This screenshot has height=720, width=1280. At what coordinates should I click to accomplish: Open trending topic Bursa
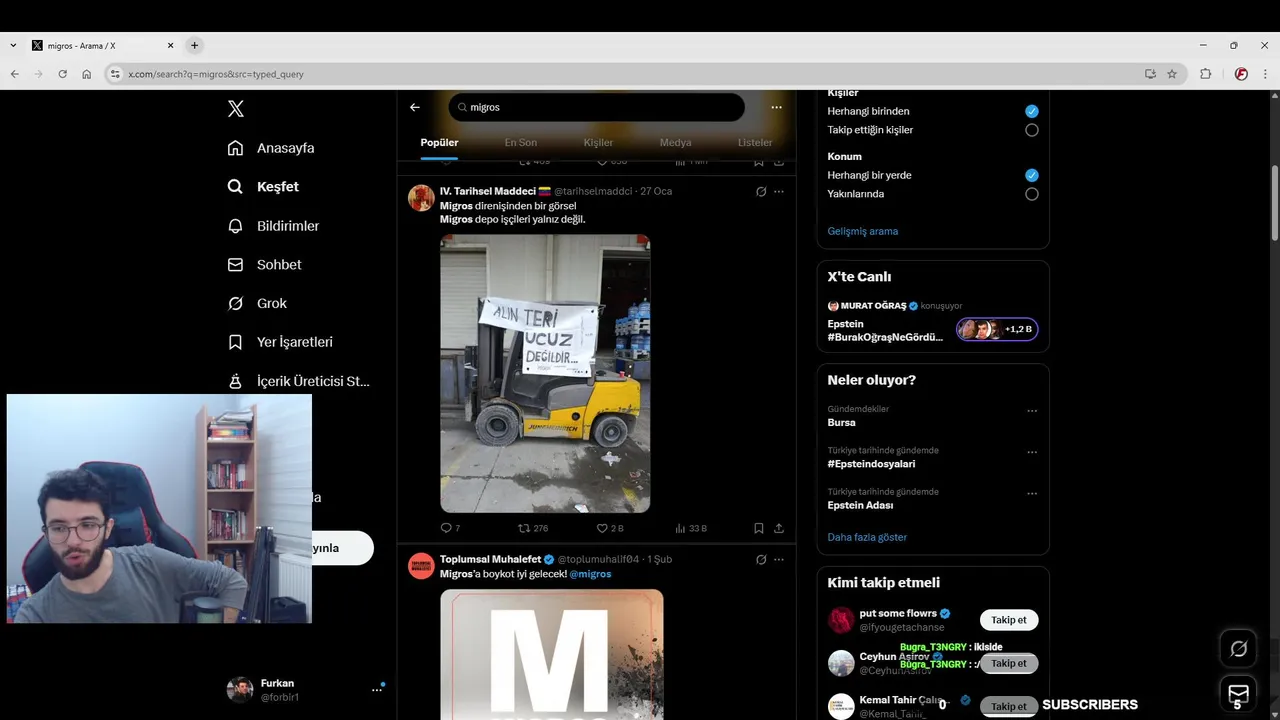pyautogui.click(x=841, y=423)
